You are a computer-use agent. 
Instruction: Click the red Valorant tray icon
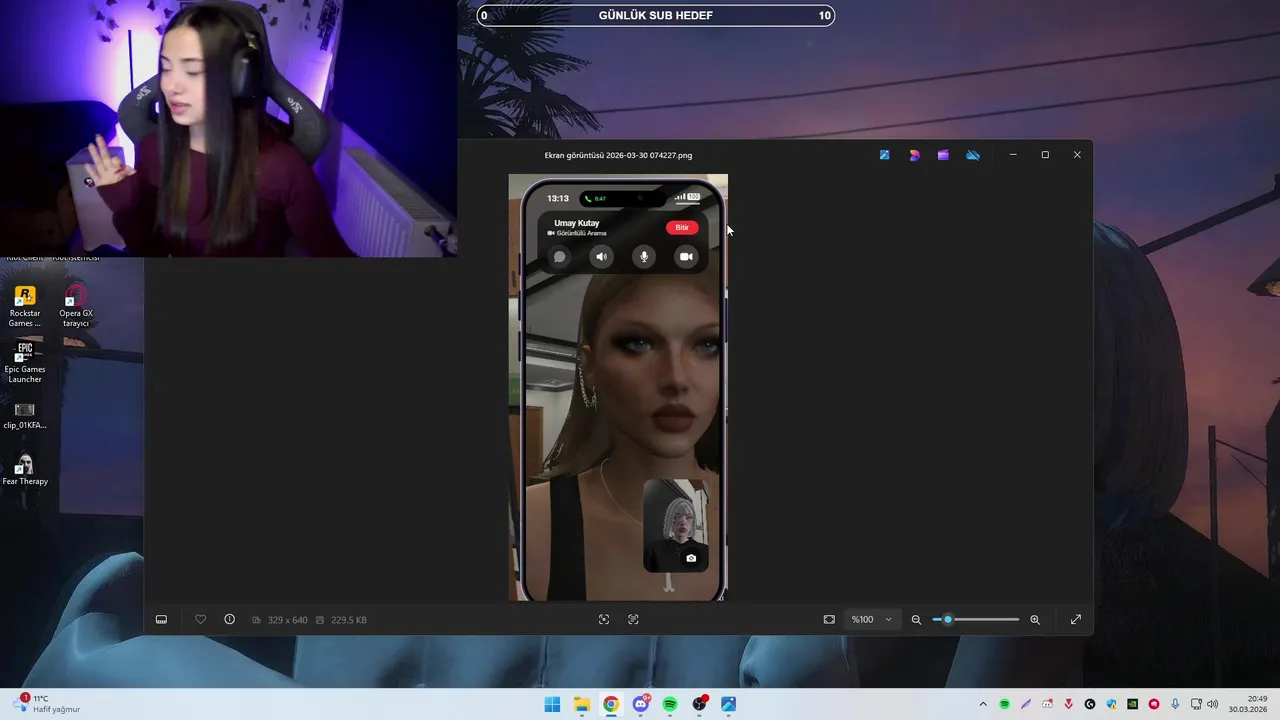click(1069, 704)
